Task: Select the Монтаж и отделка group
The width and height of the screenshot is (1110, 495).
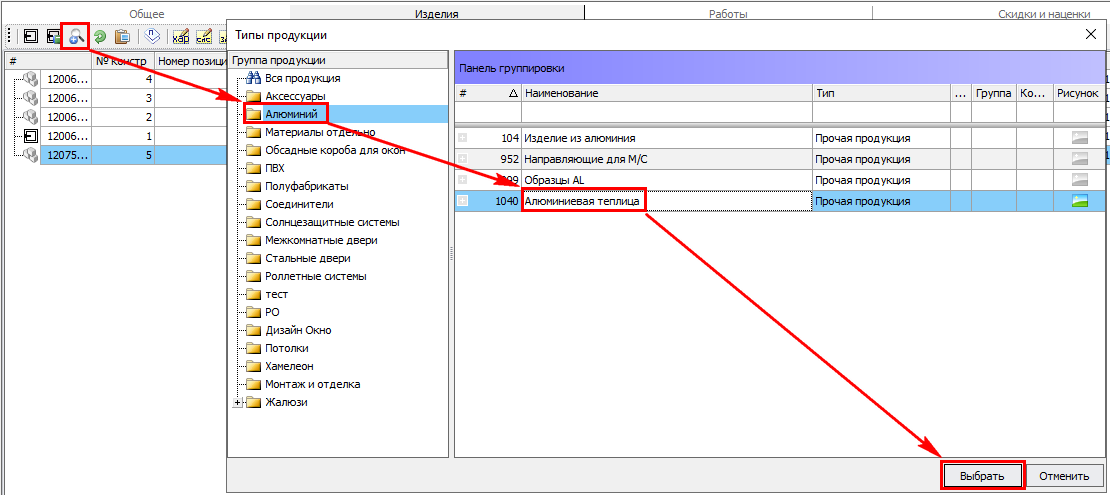Action: (x=313, y=385)
